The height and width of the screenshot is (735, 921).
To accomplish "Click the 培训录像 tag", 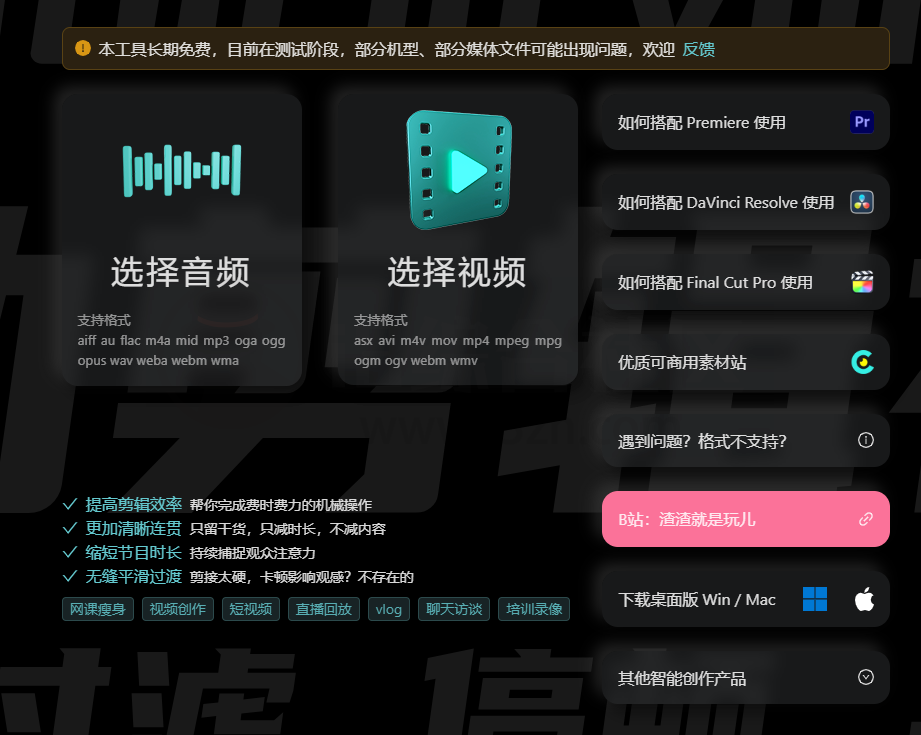I will click(x=533, y=609).
